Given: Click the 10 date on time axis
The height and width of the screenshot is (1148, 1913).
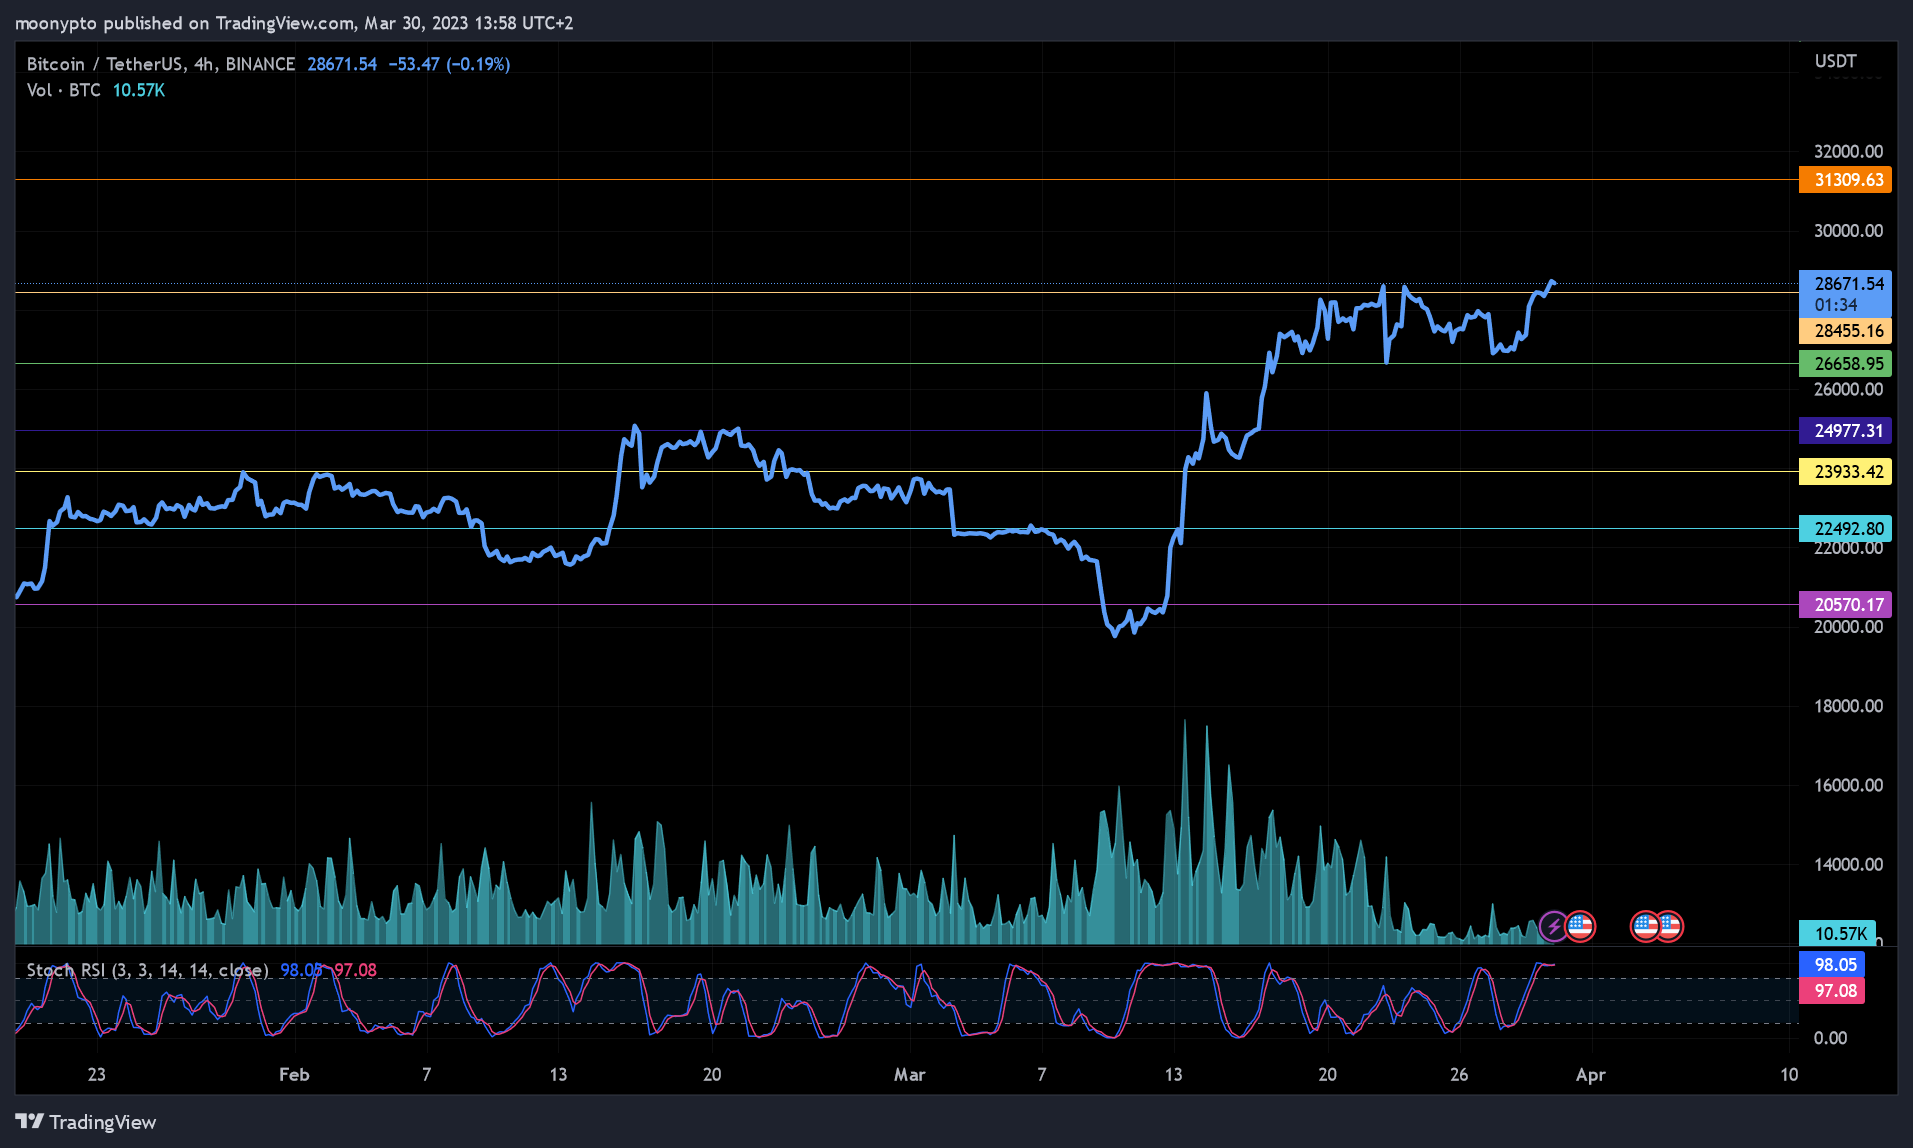Looking at the screenshot, I should 1789,1075.
